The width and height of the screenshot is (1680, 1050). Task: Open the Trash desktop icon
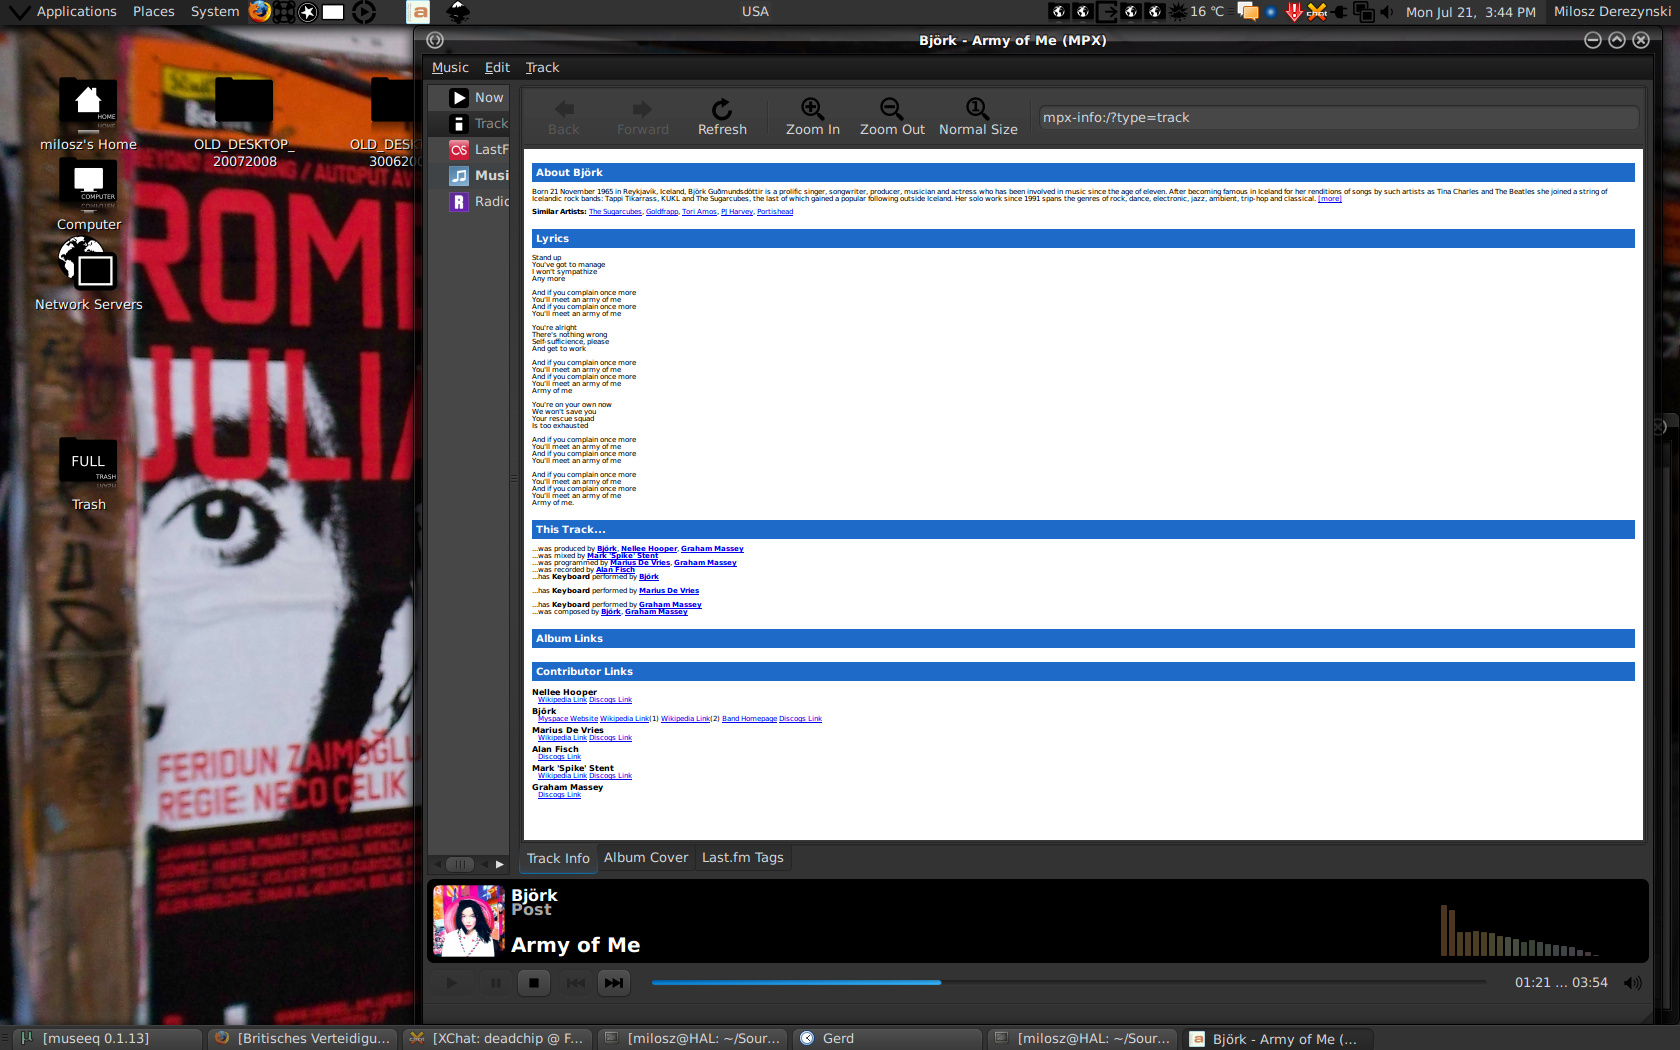click(88, 476)
